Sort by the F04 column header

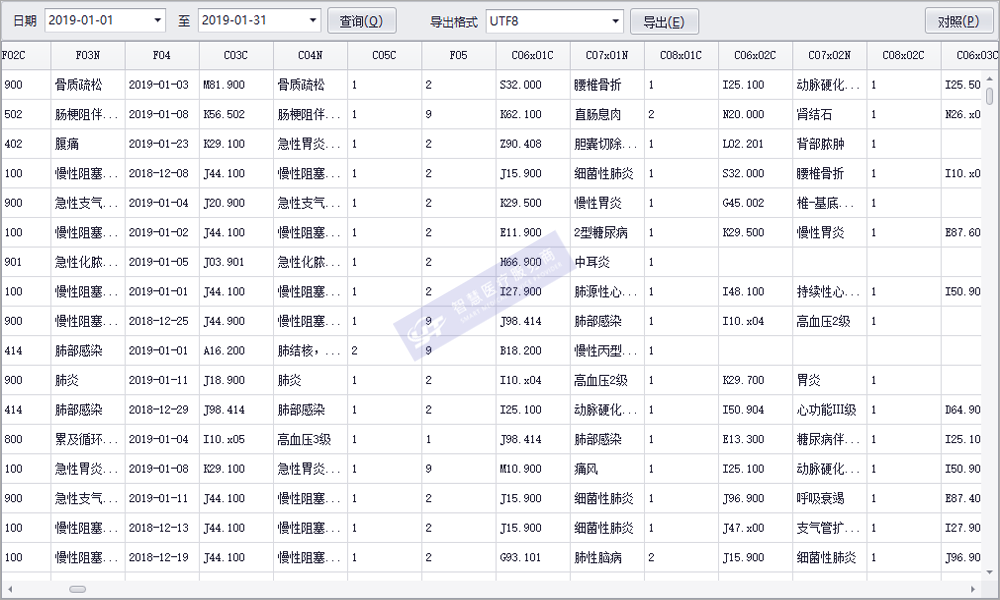point(162,56)
